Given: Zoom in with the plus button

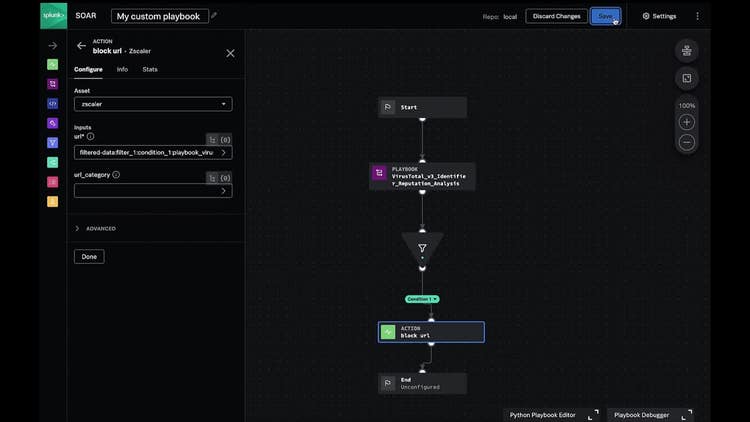Looking at the screenshot, I should point(686,122).
